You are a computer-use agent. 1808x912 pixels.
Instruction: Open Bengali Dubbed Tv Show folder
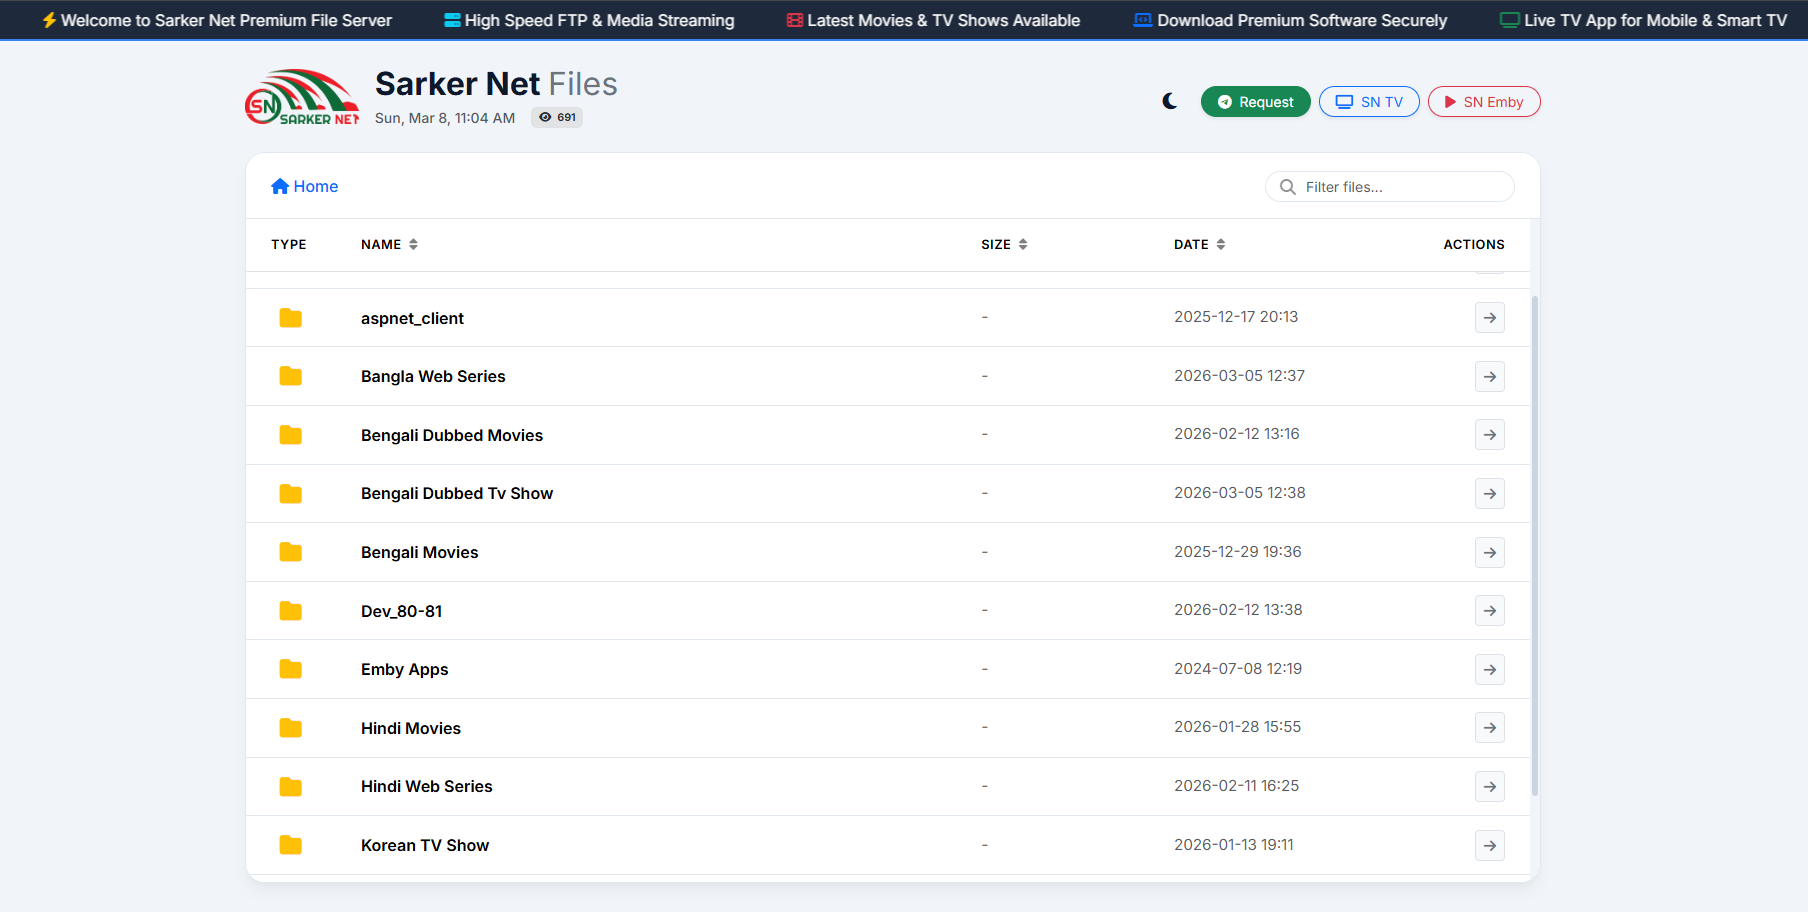click(x=457, y=493)
